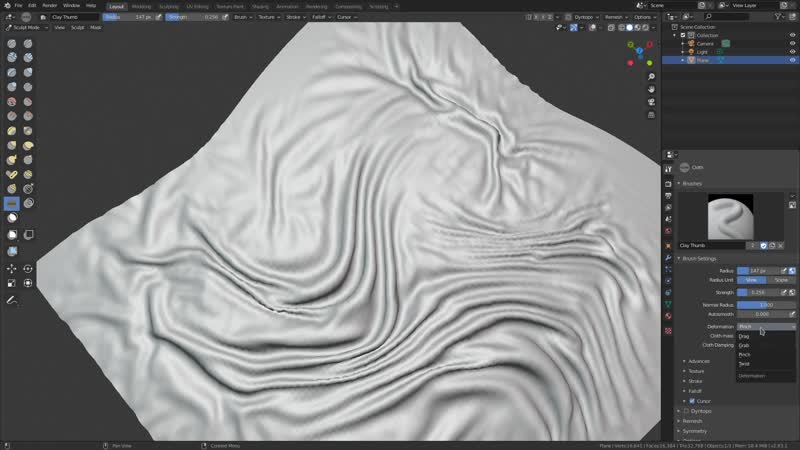The height and width of the screenshot is (450, 800).
Task: Open the Mask menu in viewport header
Action: point(95,28)
